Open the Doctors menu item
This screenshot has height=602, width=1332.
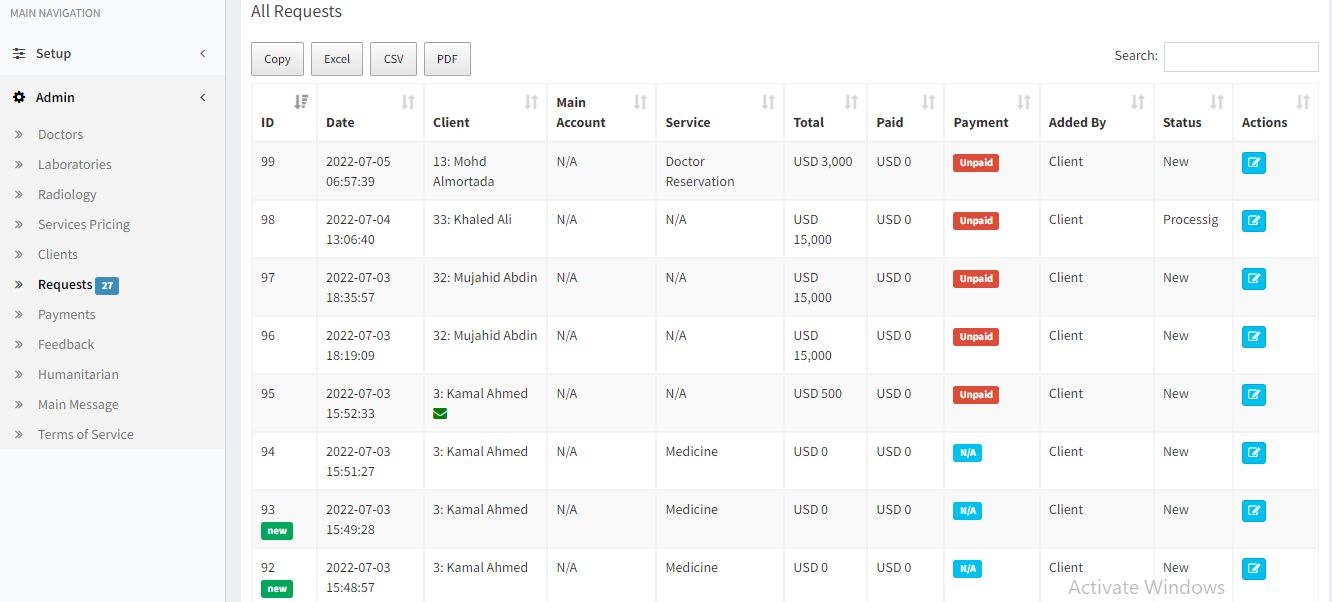tap(60, 135)
